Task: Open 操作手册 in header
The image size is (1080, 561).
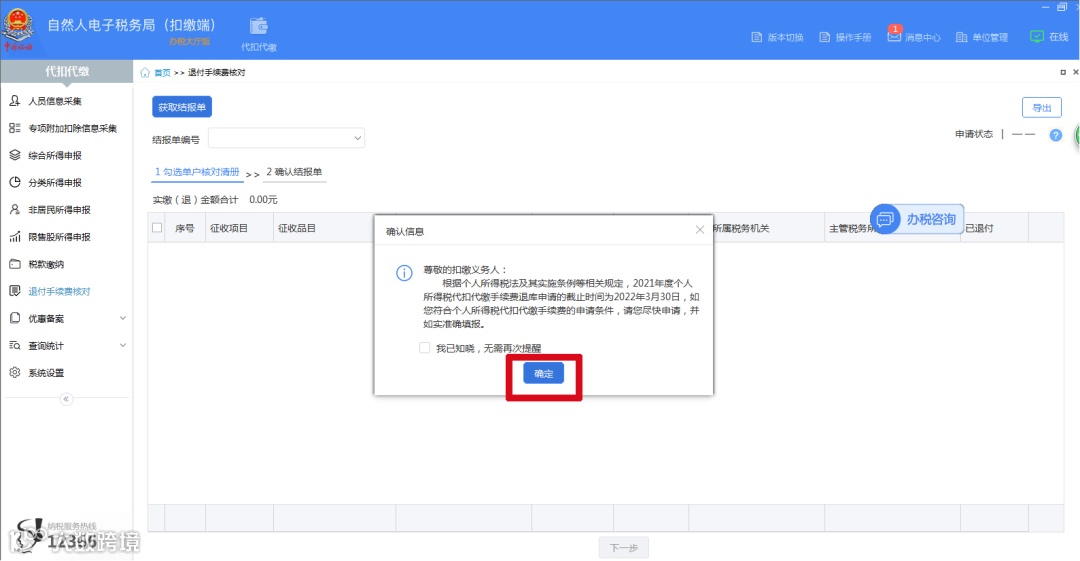Action: pyautogui.click(x=845, y=37)
